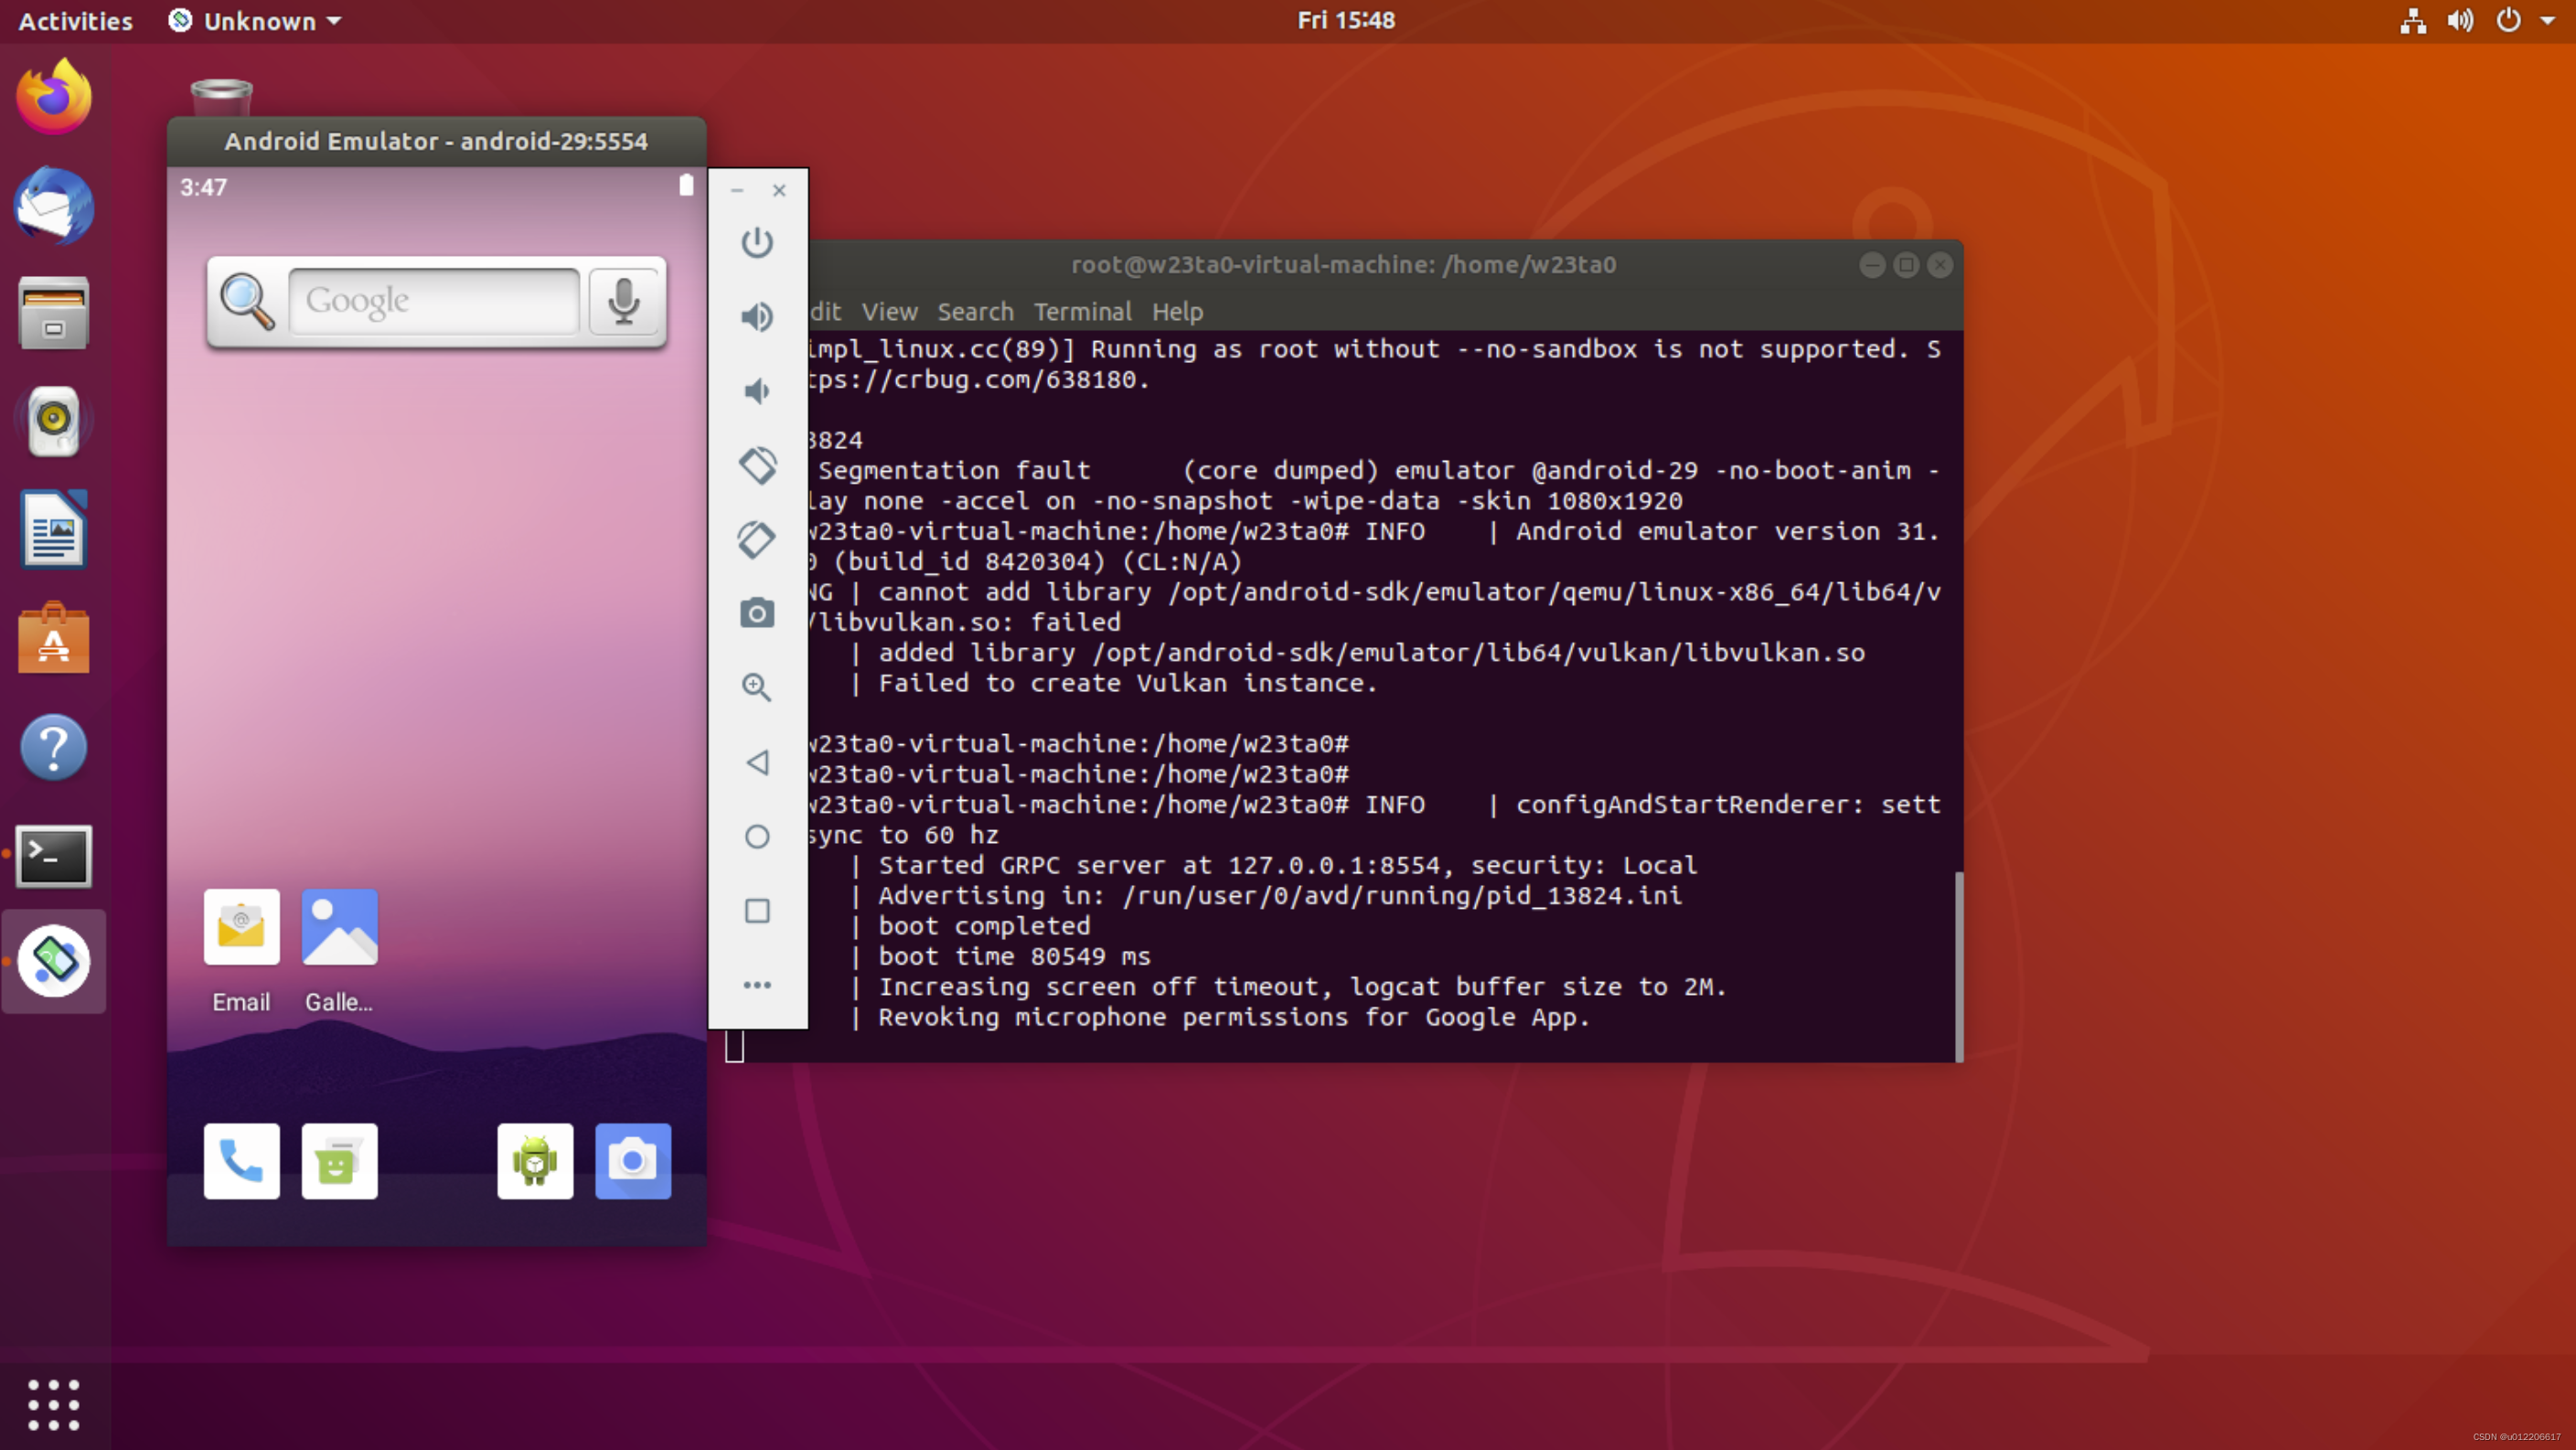Open the Phone dialer app
The image size is (2576, 1450).
tap(241, 1161)
